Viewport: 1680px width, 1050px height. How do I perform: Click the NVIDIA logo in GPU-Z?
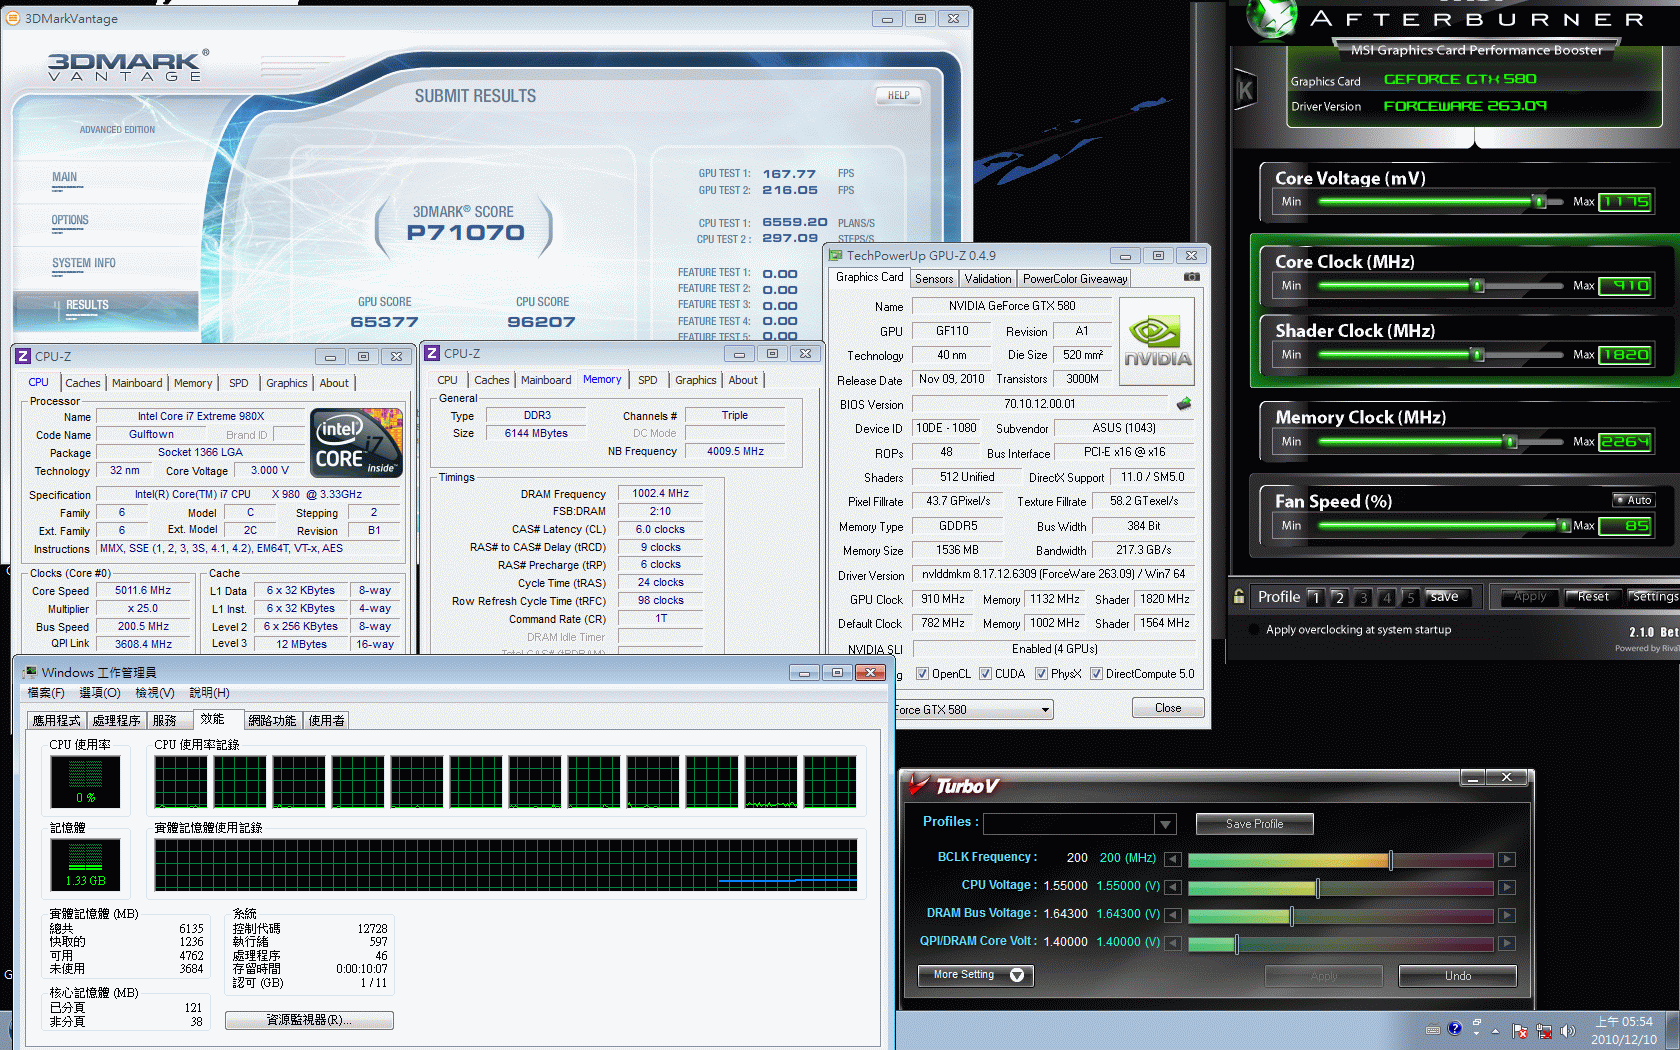(1157, 342)
